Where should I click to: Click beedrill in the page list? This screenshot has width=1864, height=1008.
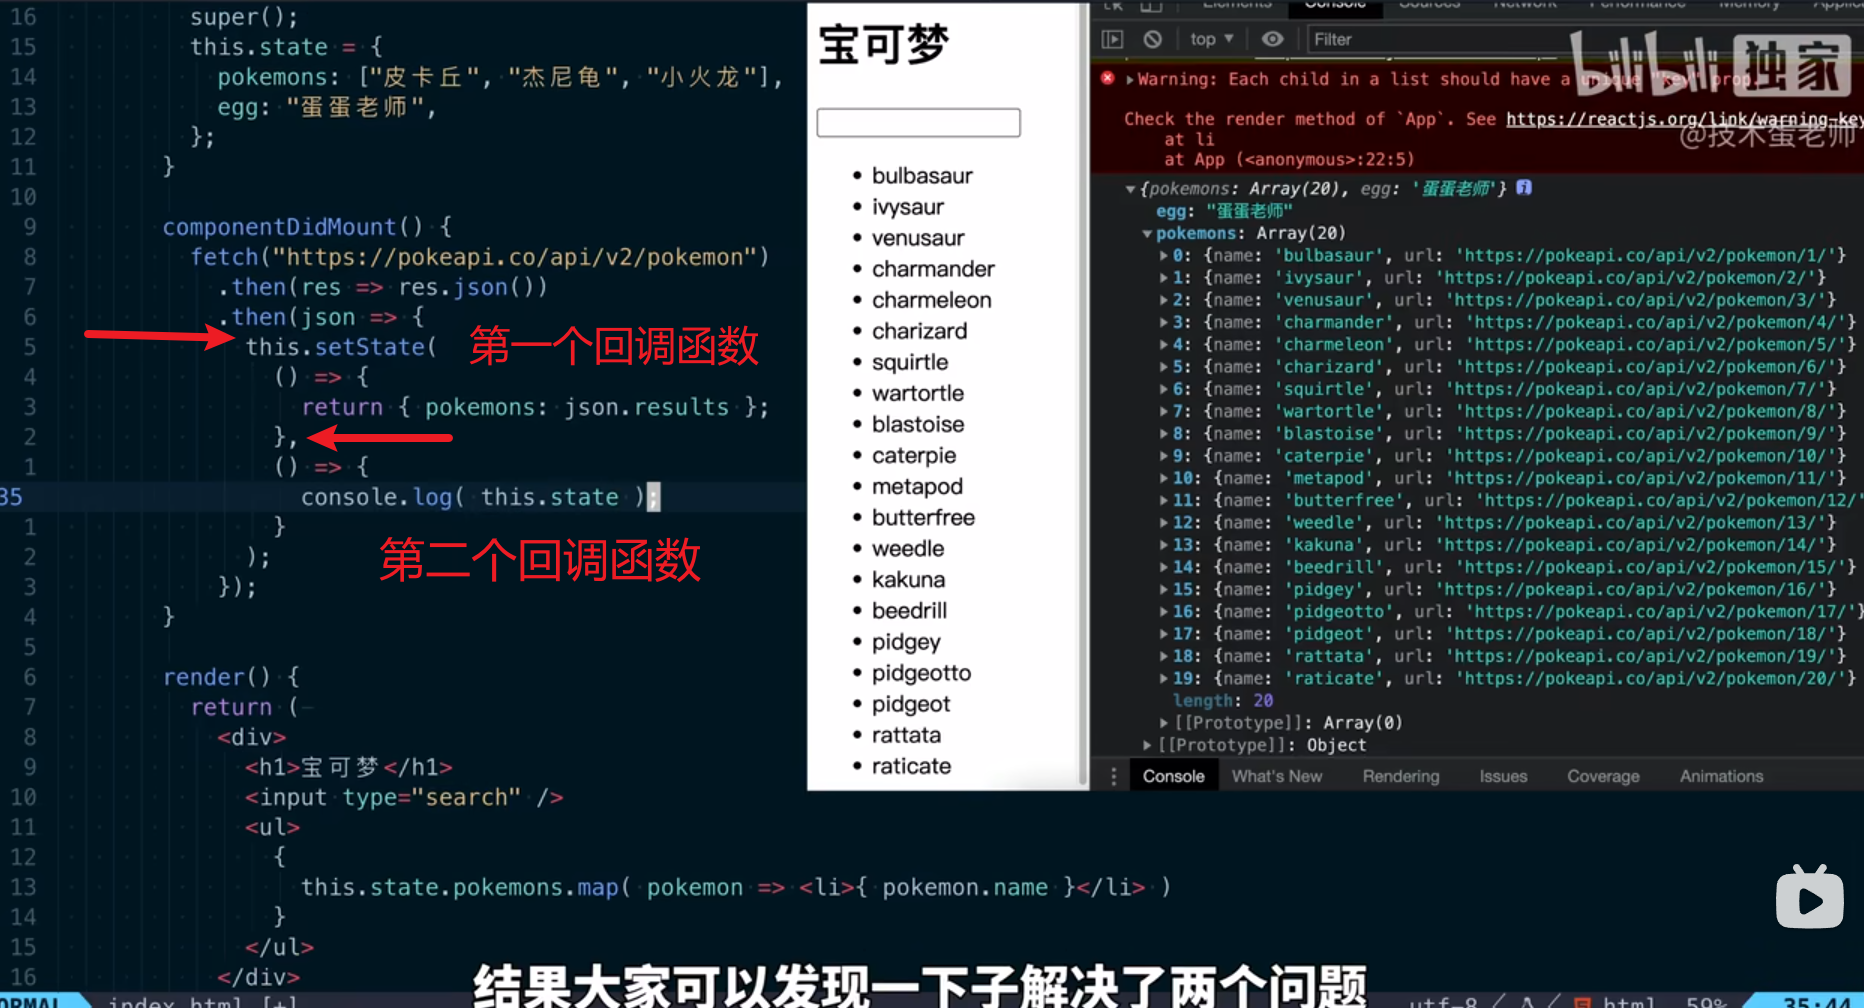tap(909, 610)
